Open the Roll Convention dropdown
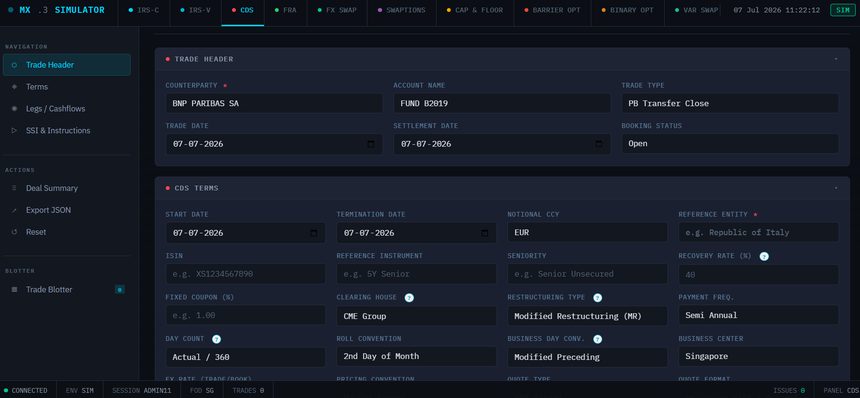Screen dimensions: 860x398 click(416, 356)
